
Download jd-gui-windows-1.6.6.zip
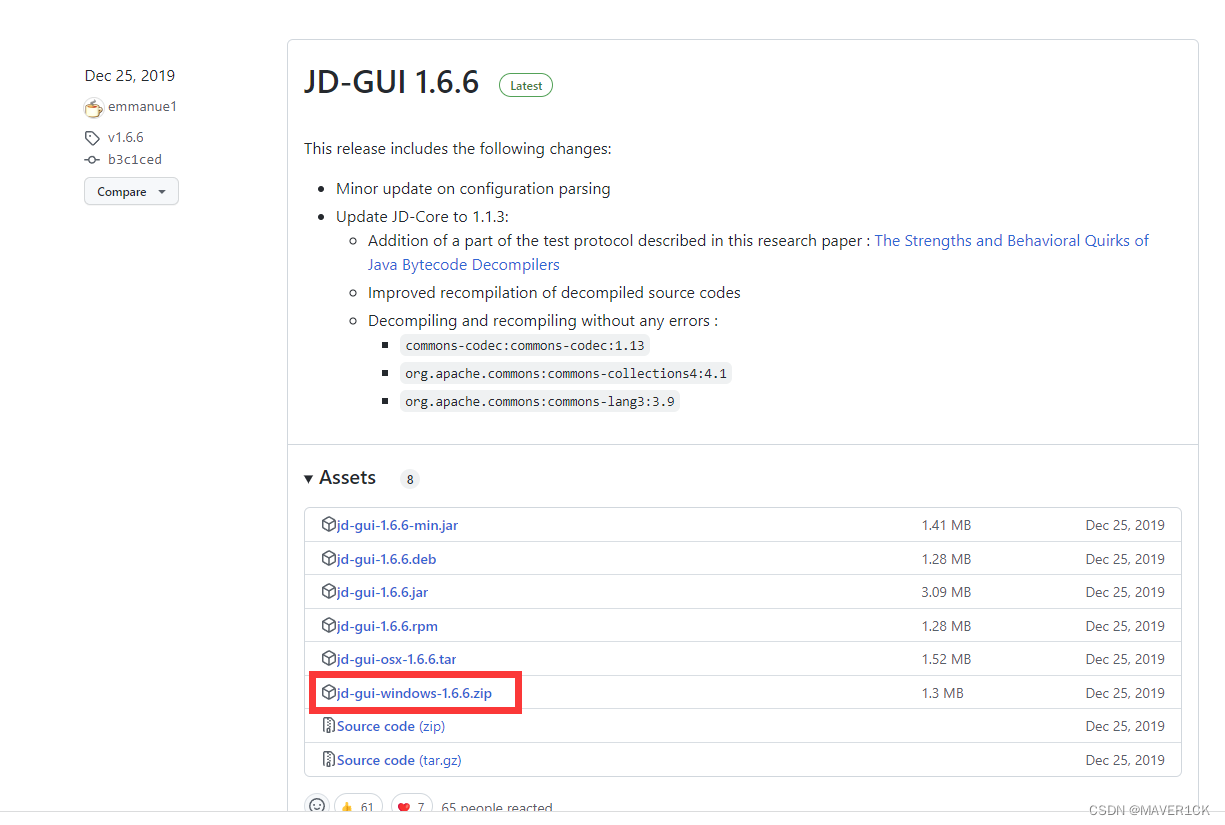tap(415, 693)
